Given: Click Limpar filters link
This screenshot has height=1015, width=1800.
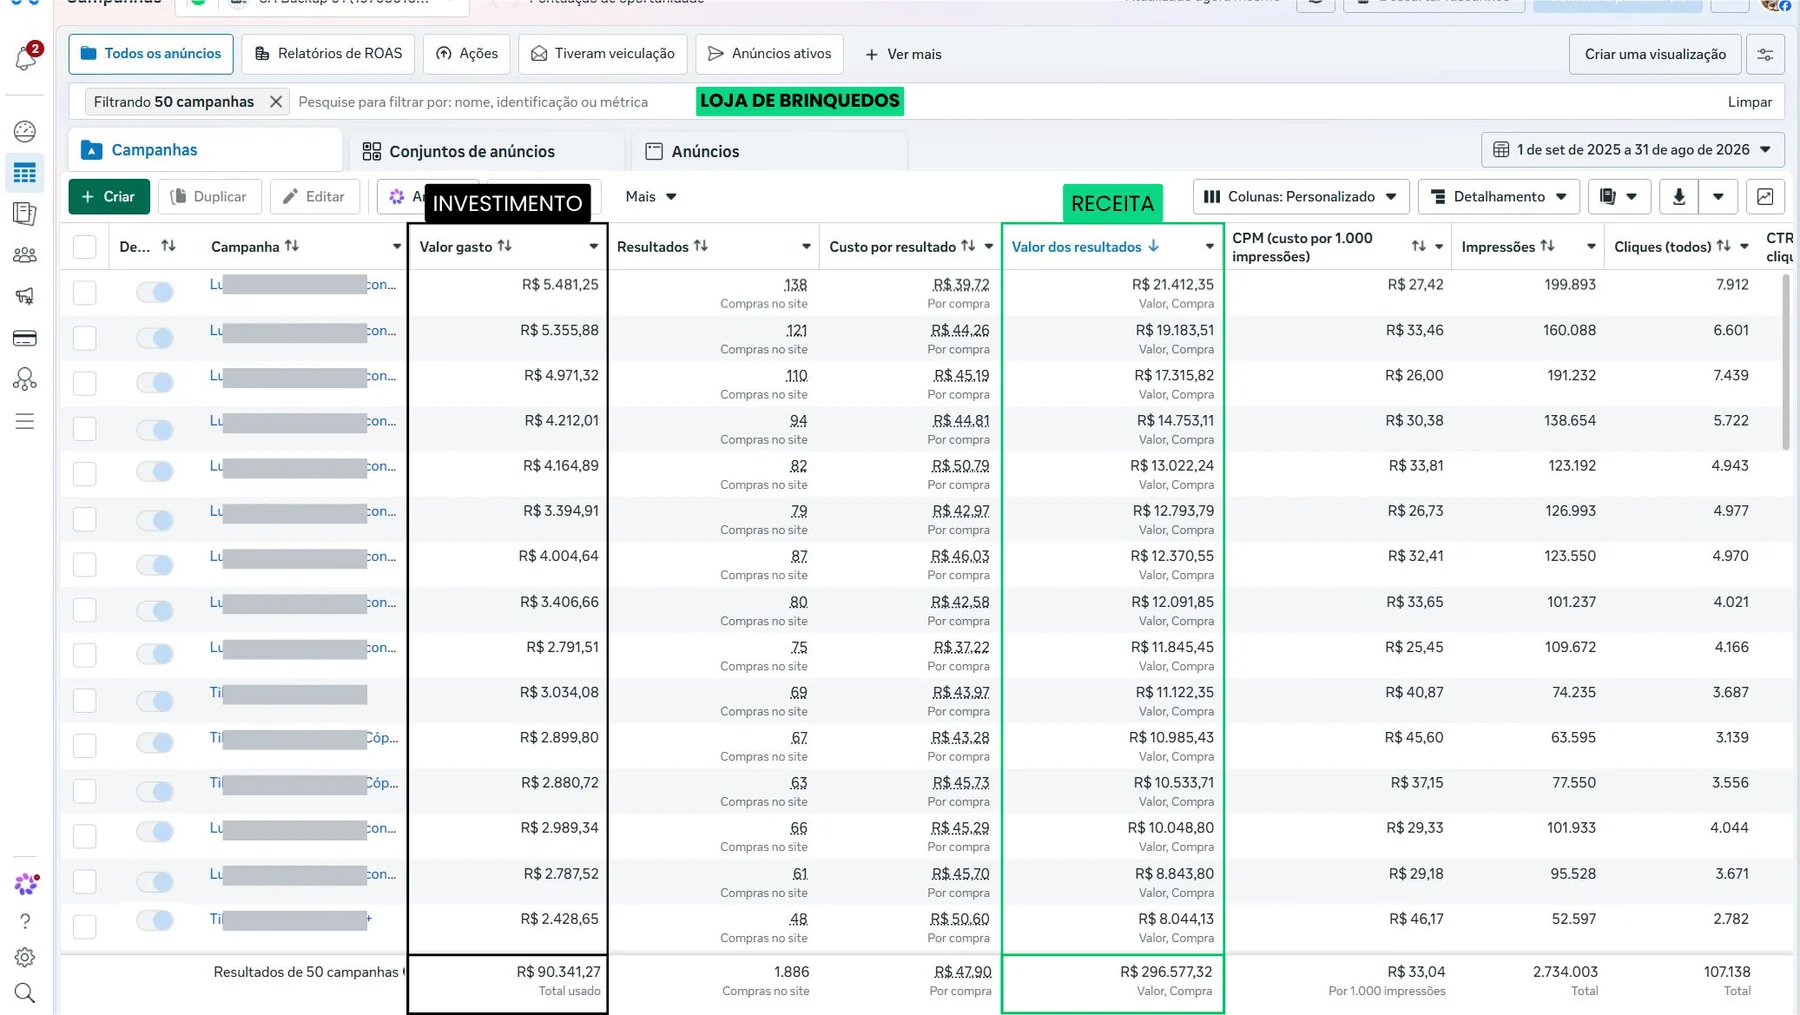Looking at the screenshot, I should pyautogui.click(x=1750, y=102).
